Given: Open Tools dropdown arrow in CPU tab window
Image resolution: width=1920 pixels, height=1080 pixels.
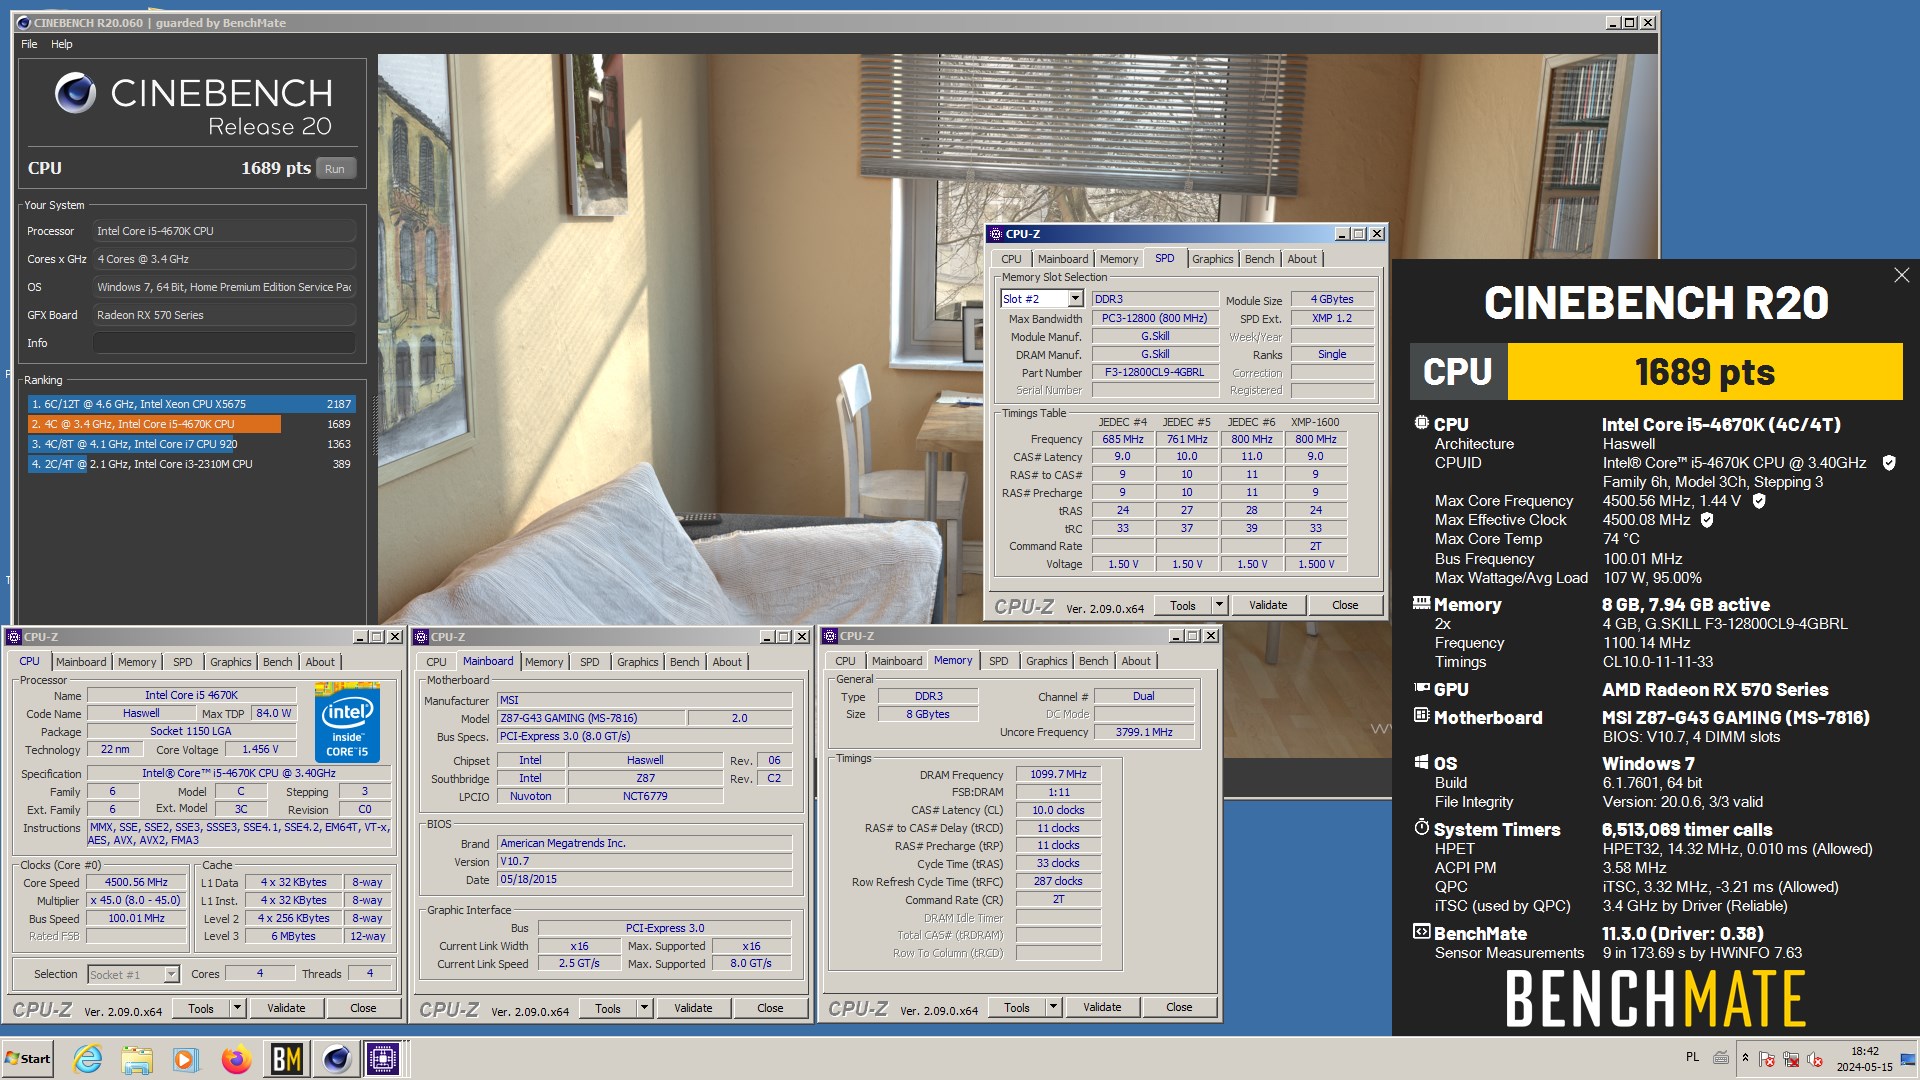Looking at the screenshot, I should point(237,1008).
